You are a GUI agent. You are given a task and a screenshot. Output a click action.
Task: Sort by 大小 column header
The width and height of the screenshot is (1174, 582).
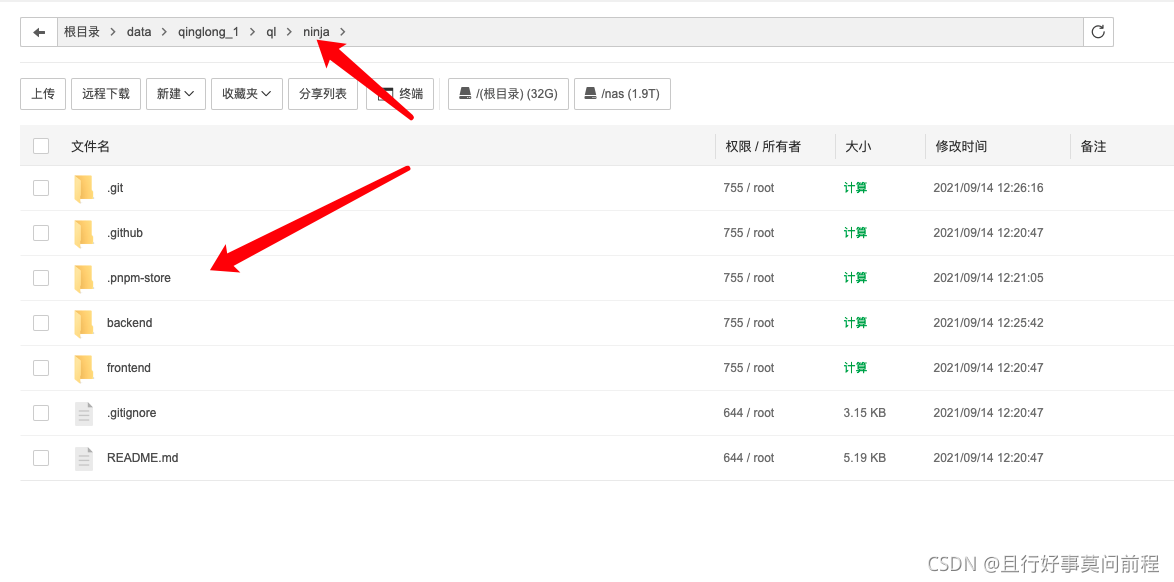pos(857,147)
